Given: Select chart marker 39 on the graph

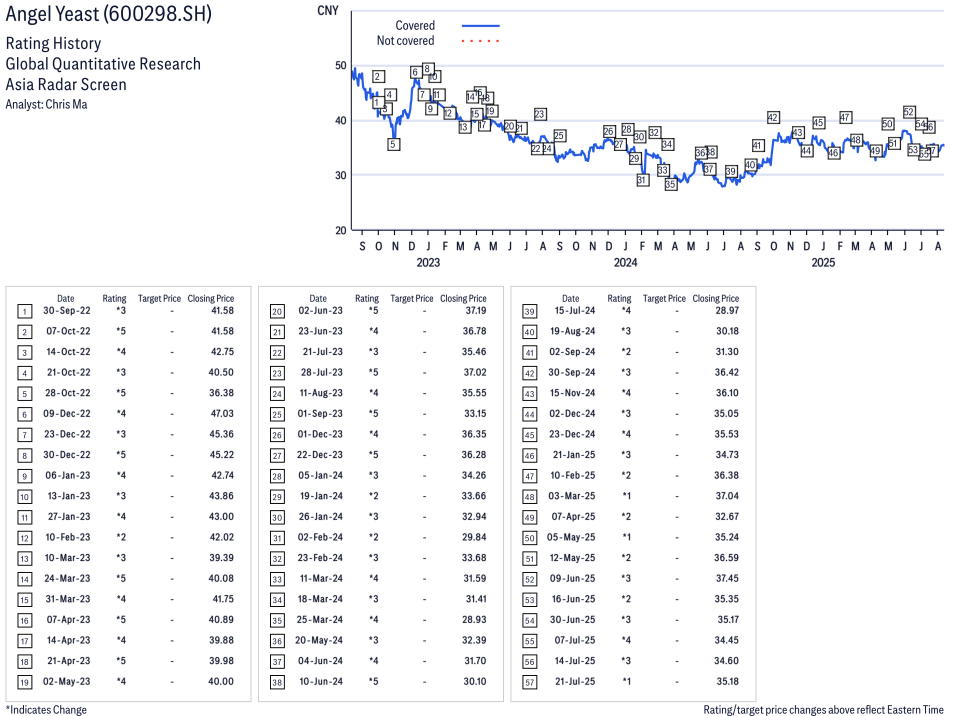Looking at the screenshot, I should (x=731, y=172).
